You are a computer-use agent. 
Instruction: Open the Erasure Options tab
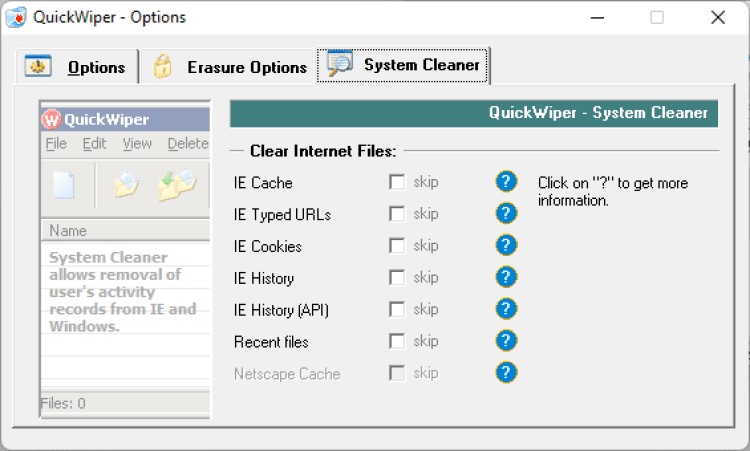[x=229, y=67]
